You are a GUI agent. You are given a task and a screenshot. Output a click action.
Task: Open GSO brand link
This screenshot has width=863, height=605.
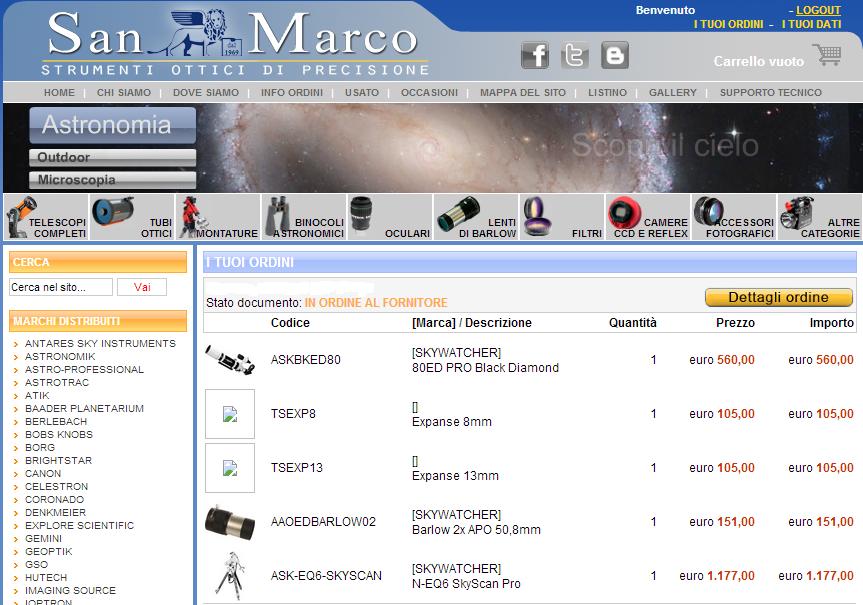tap(36, 564)
